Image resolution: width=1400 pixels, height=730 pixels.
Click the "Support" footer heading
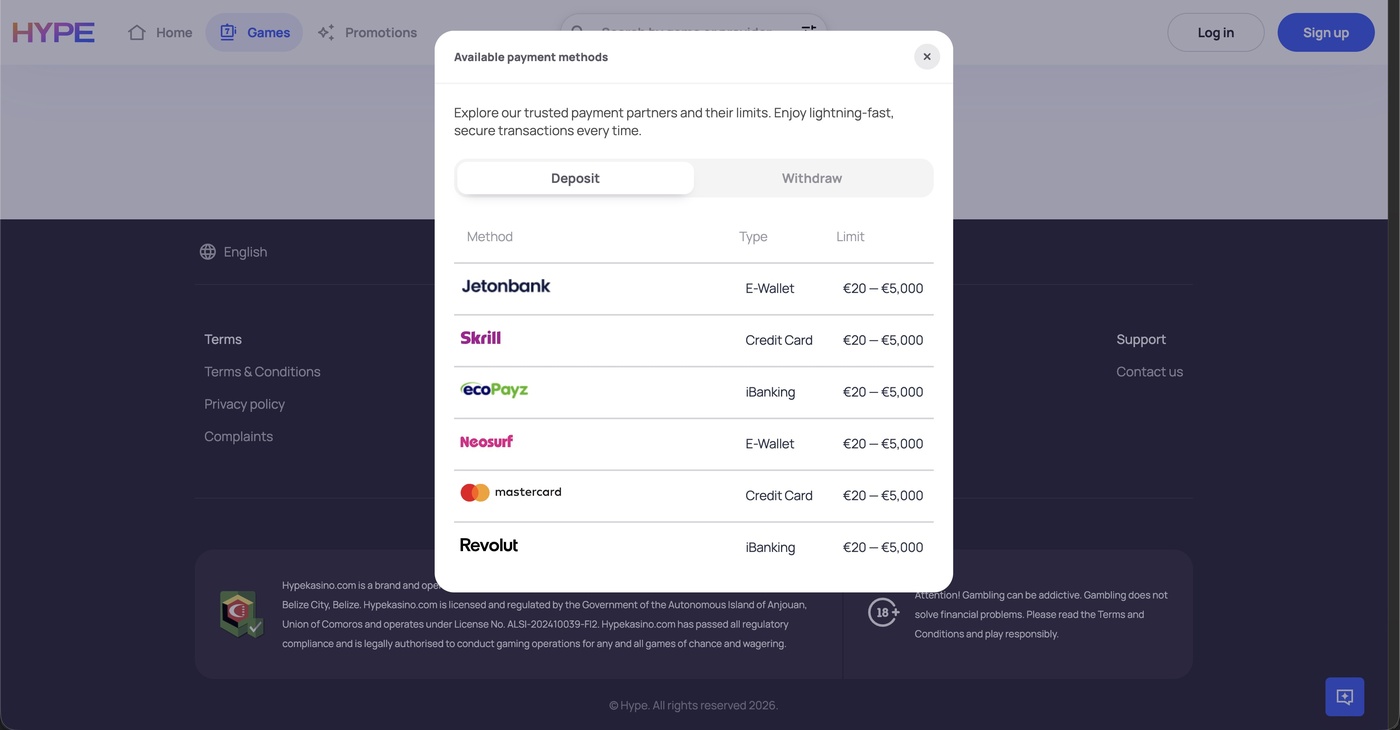tap(1141, 340)
